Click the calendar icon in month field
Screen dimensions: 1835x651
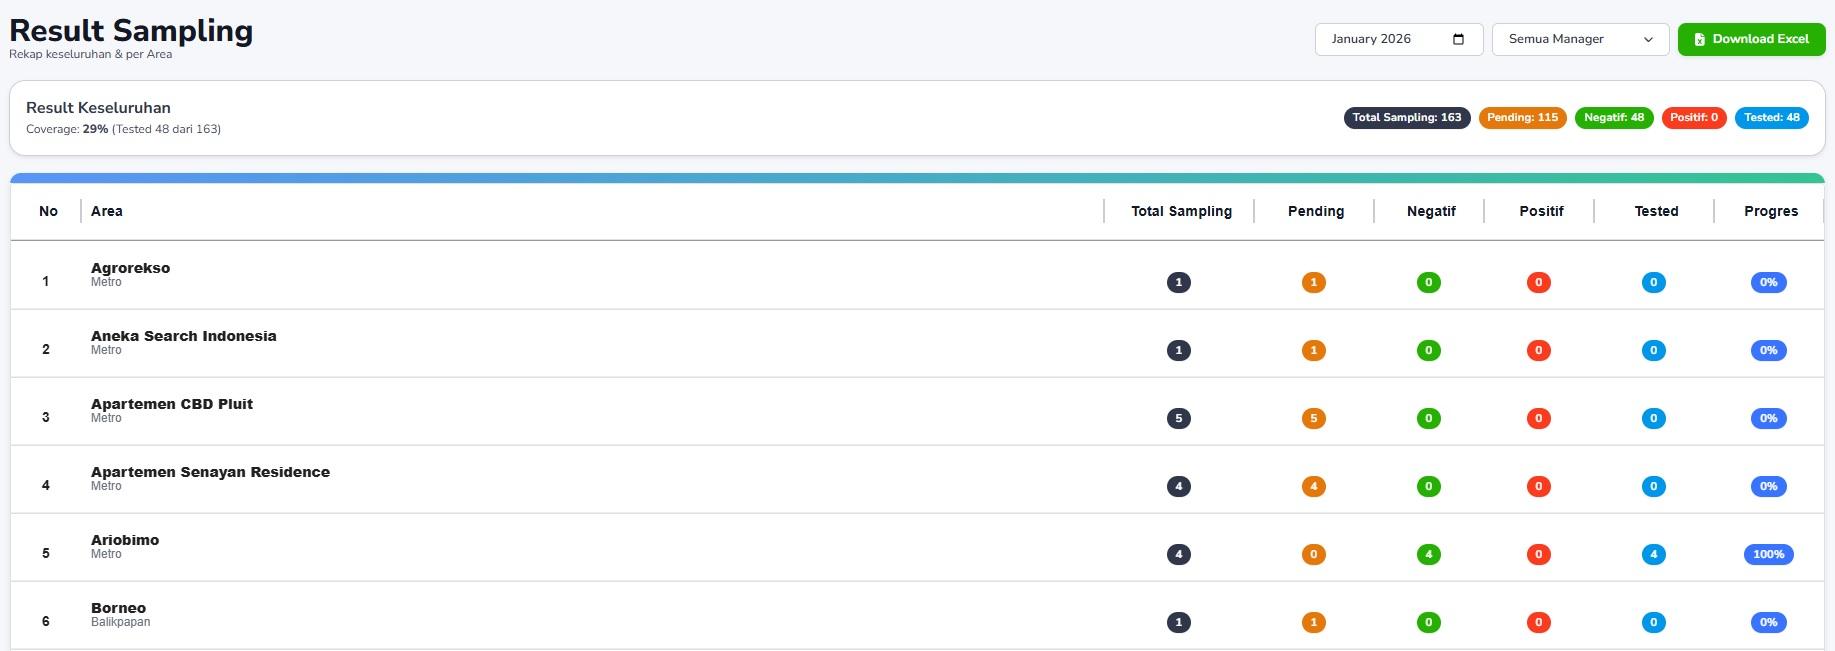[1458, 39]
